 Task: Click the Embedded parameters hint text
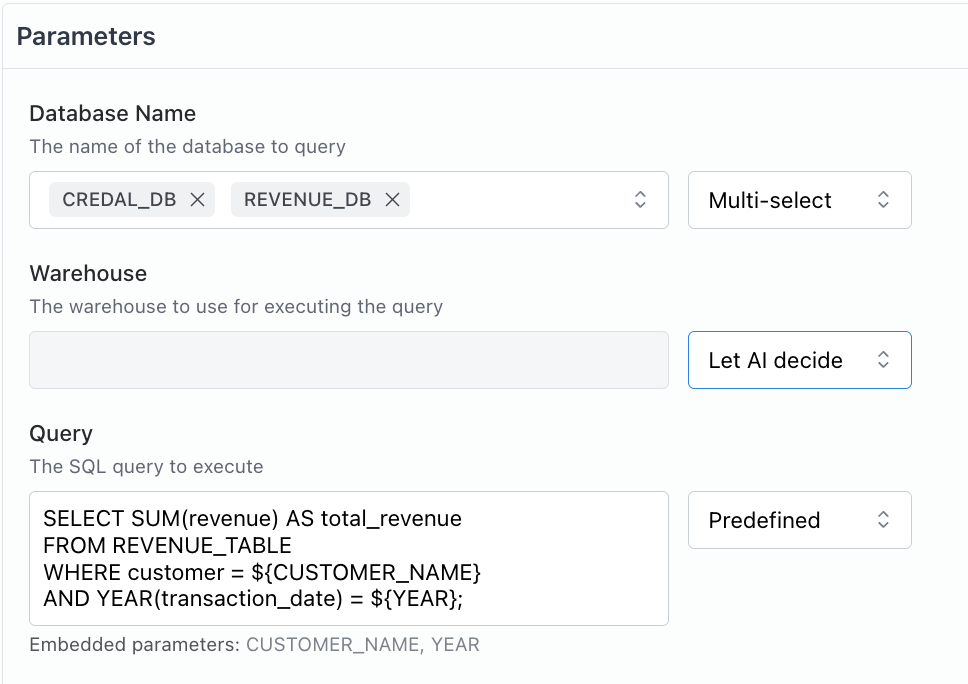254,645
